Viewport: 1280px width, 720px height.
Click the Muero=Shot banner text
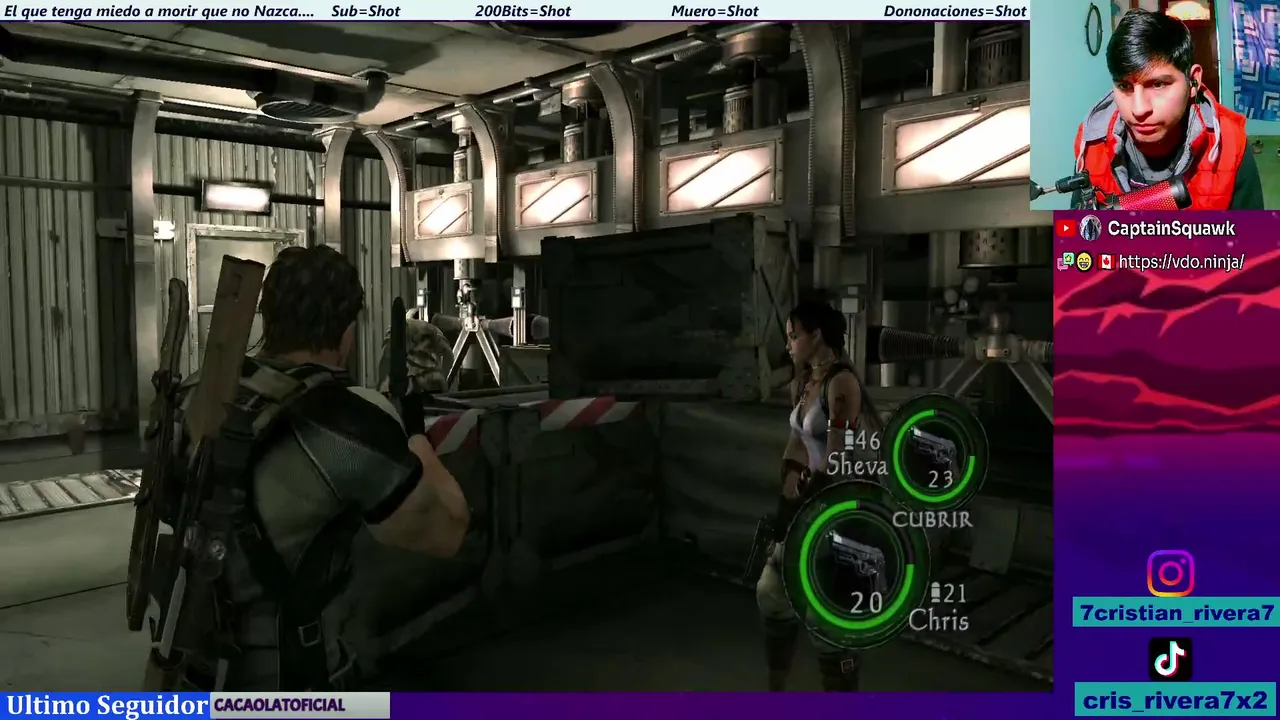tap(715, 11)
